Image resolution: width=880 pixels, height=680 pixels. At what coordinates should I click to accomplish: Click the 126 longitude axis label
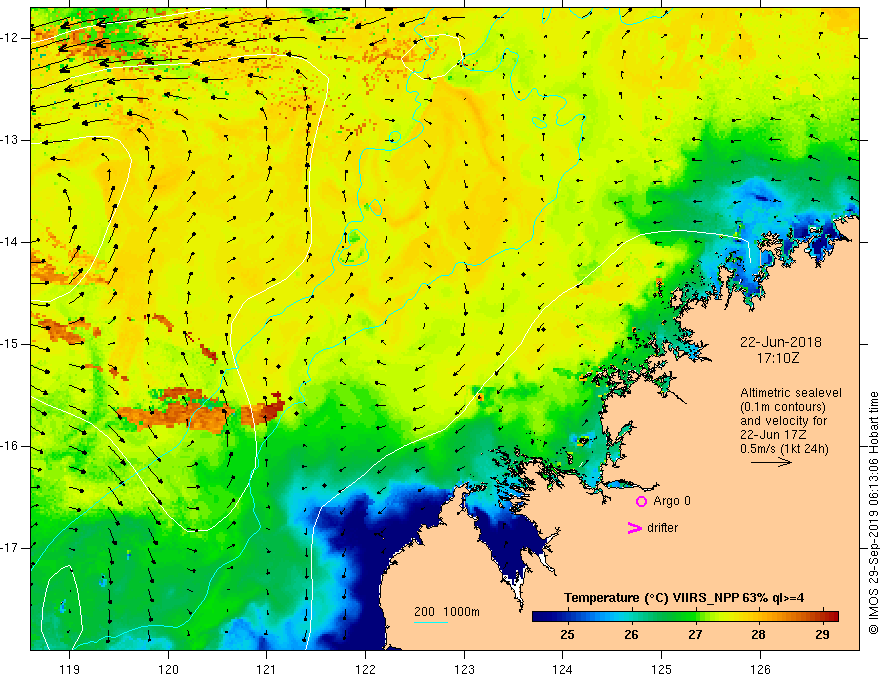pyautogui.click(x=760, y=669)
